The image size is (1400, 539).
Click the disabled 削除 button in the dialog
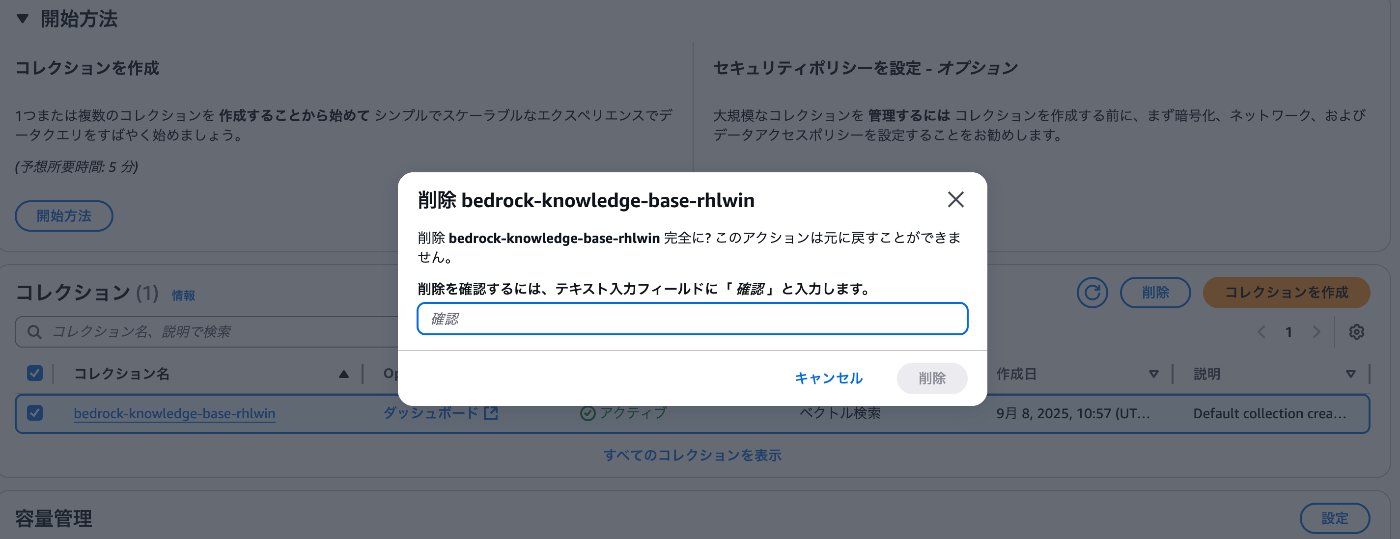pyautogui.click(x=932, y=378)
